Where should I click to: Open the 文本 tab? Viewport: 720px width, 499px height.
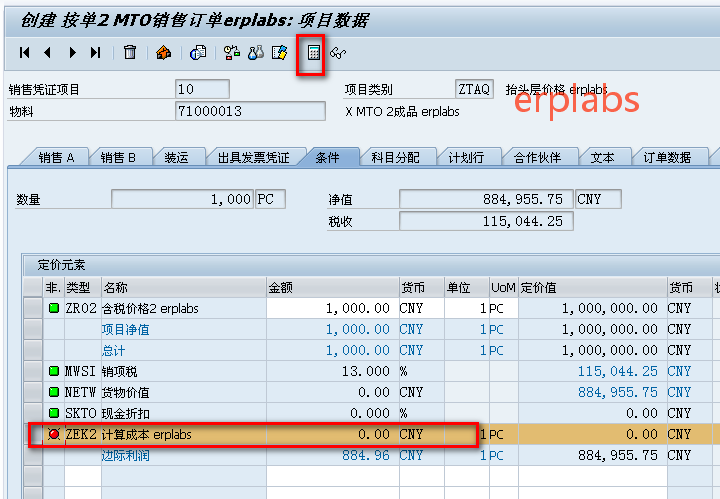(x=602, y=158)
